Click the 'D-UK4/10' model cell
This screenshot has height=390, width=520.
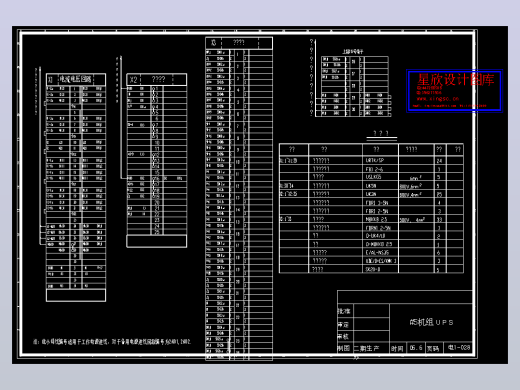pyautogui.click(x=375, y=236)
